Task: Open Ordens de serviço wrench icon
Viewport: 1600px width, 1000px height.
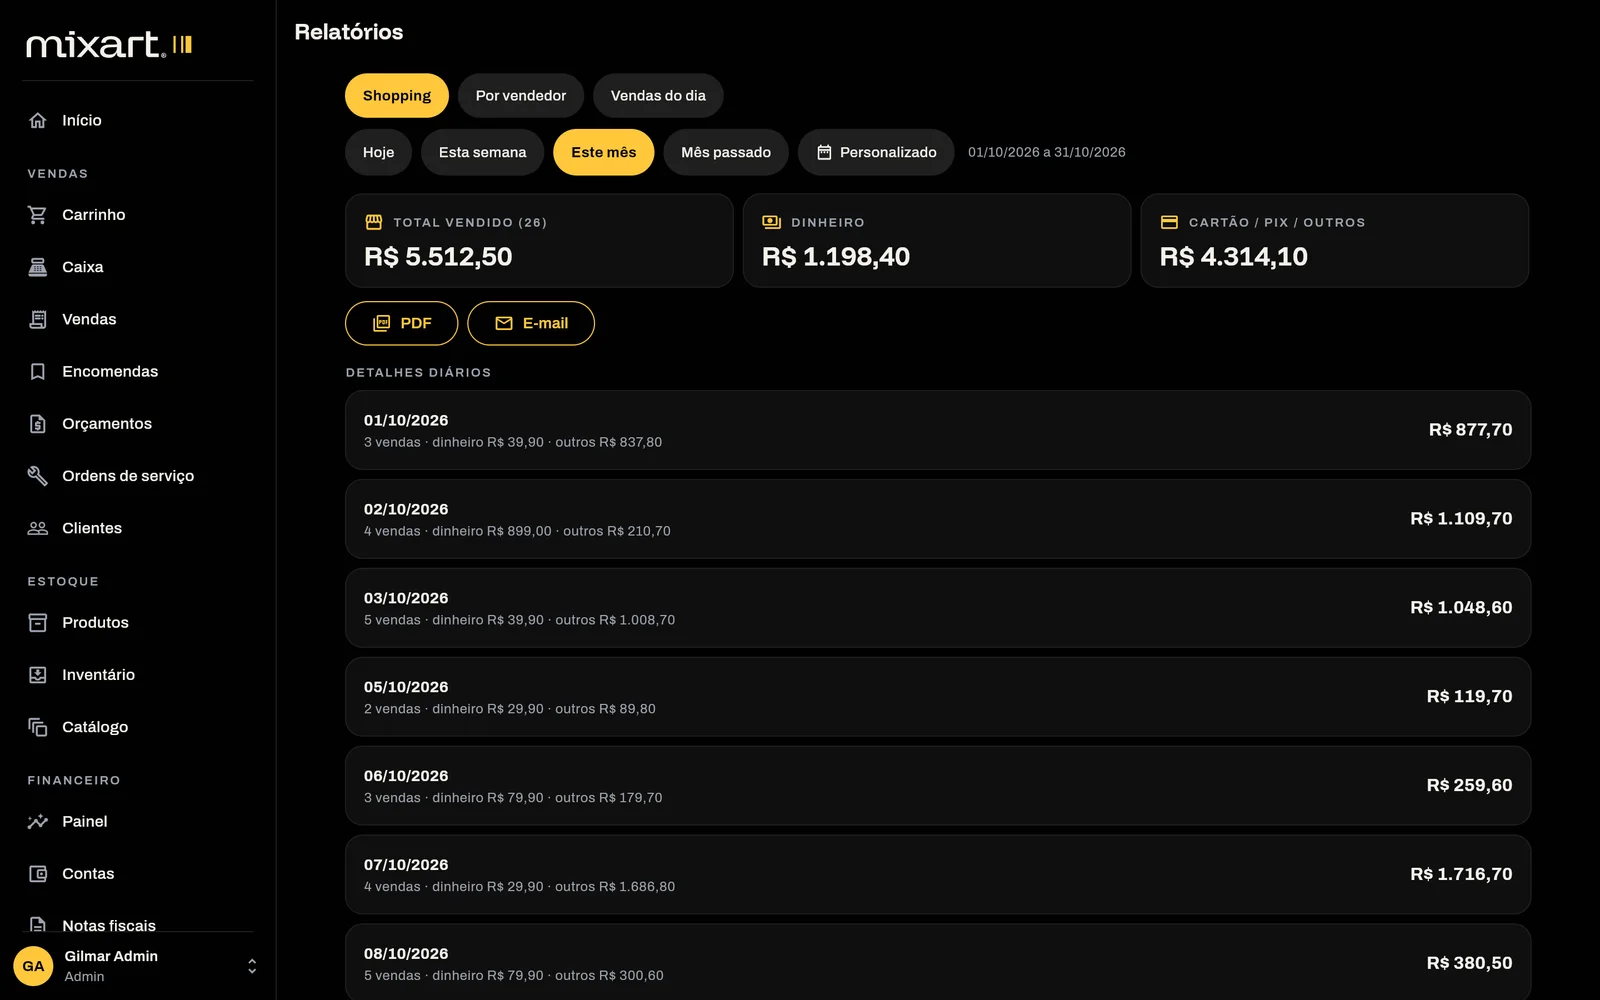Action: tap(38, 476)
